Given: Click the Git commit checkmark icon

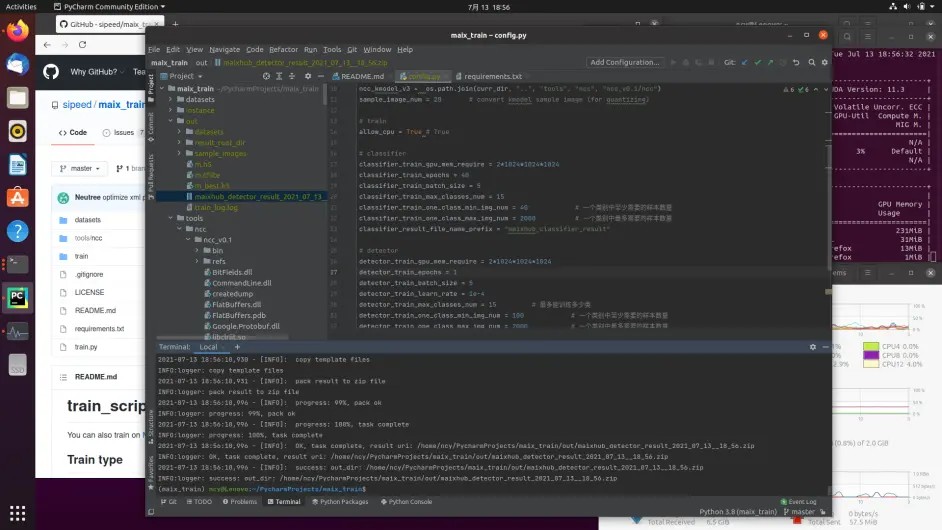Looking at the screenshot, I should (758, 62).
